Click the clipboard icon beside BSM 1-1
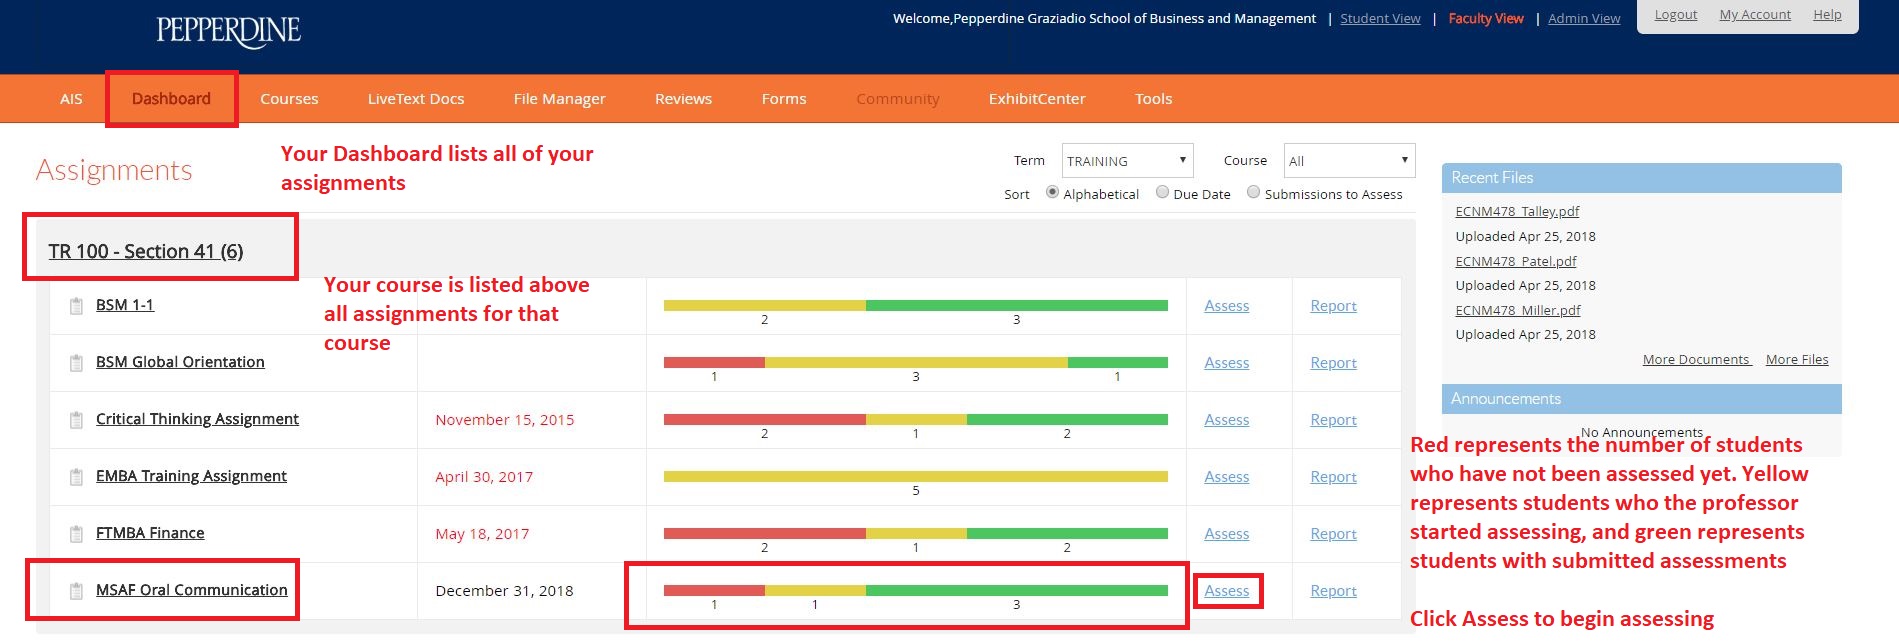The image size is (1899, 644). tap(76, 306)
